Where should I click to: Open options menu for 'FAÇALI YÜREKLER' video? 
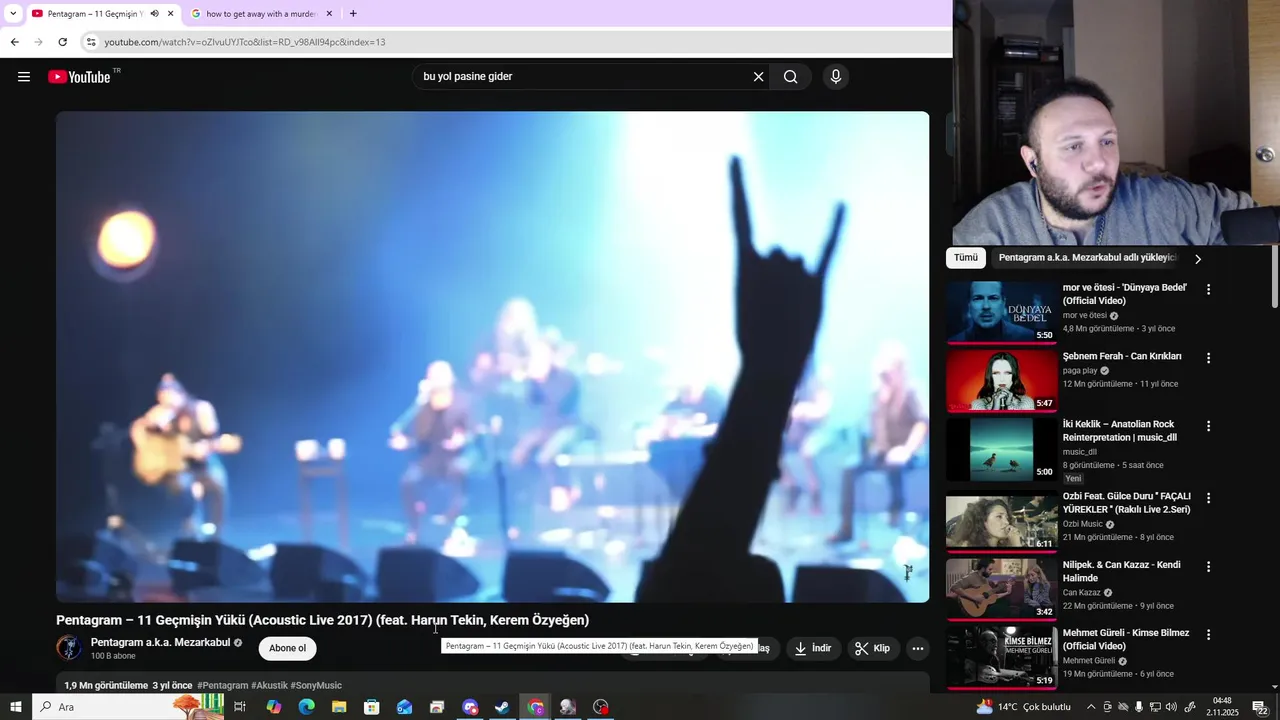pyautogui.click(x=1208, y=498)
